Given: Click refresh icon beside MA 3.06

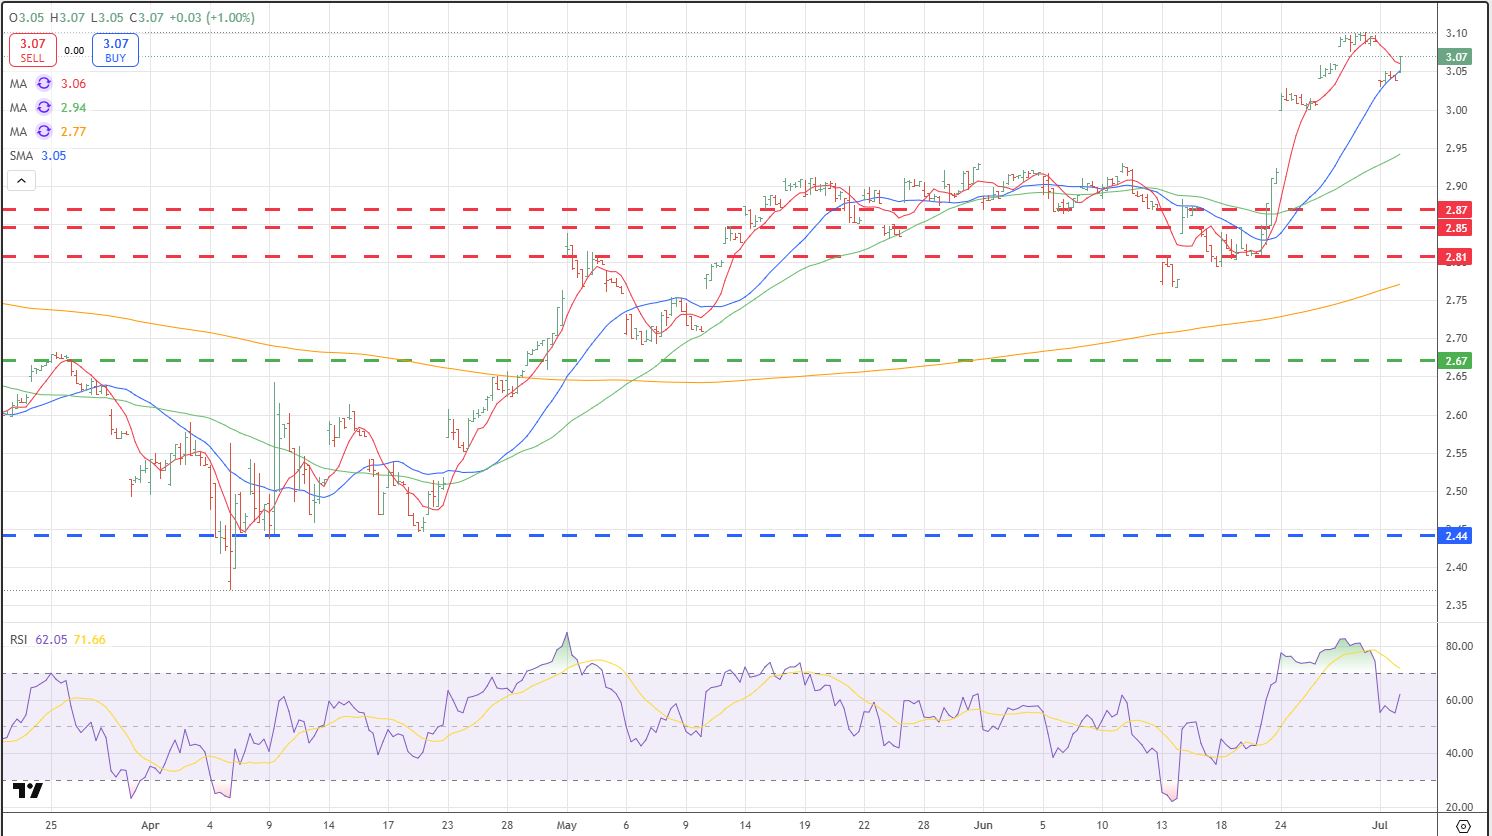Looking at the screenshot, I should (x=44, y=84).
